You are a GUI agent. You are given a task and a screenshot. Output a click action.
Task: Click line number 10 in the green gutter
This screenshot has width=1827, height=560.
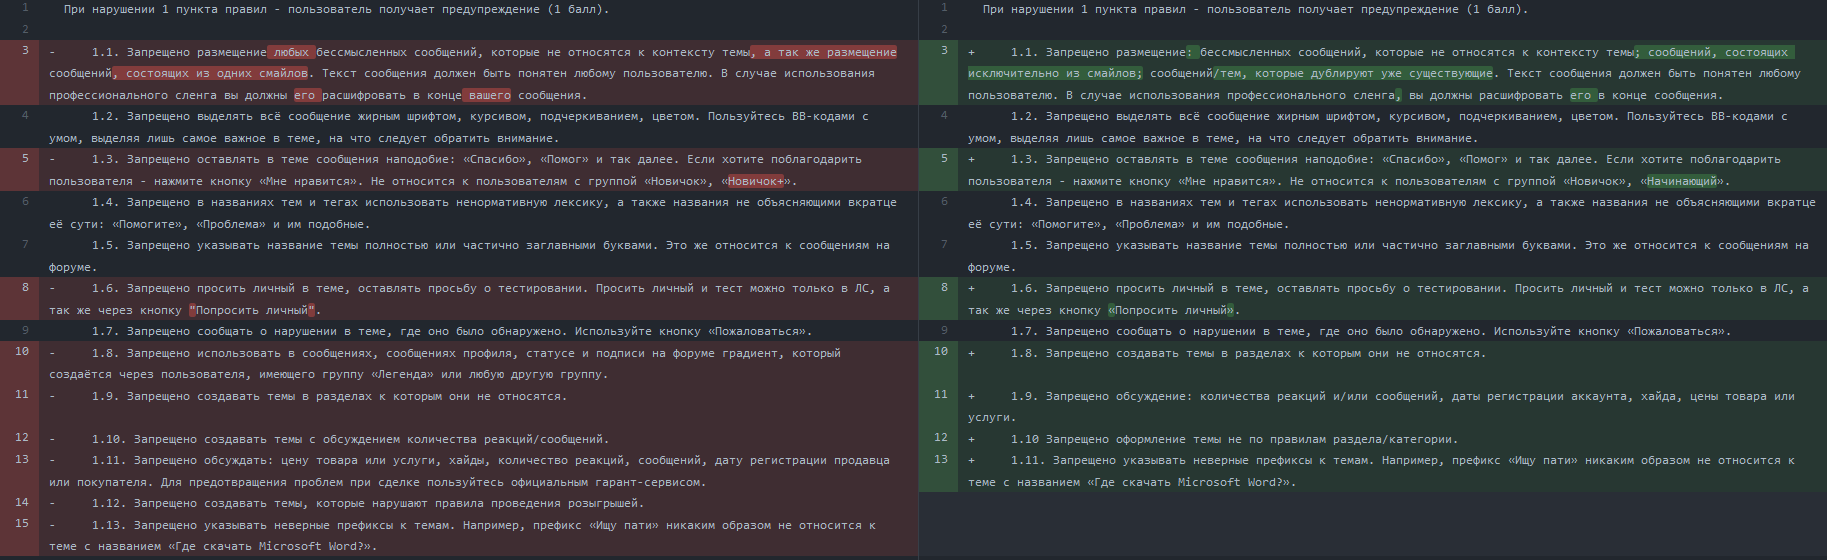tap(941, 351)
